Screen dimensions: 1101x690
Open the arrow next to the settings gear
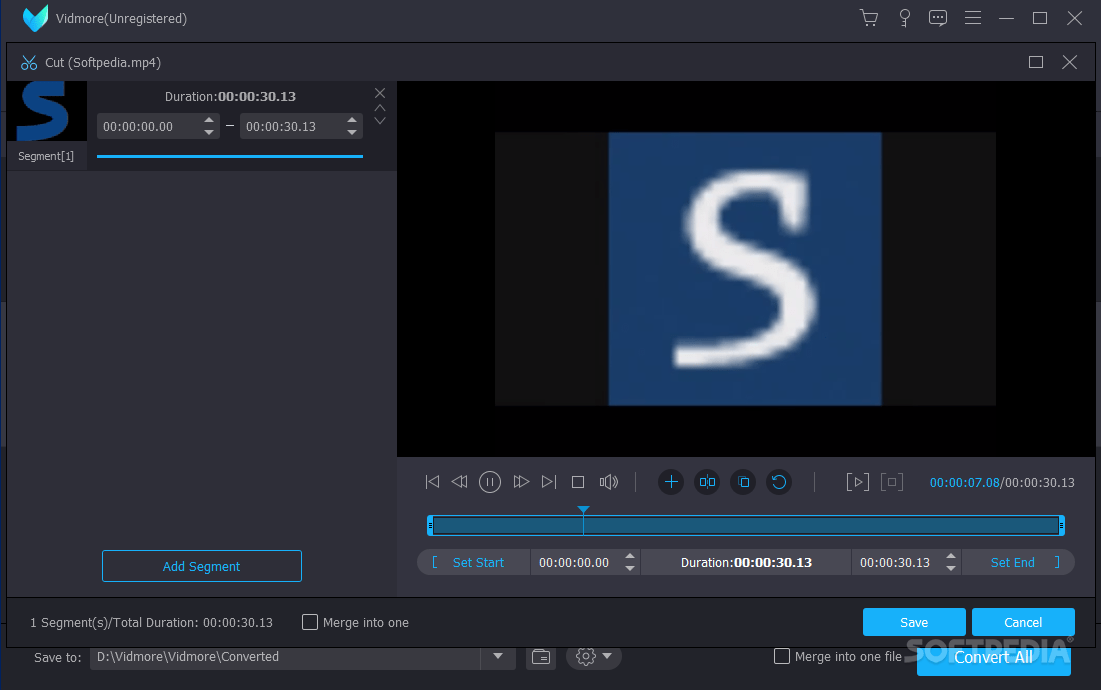[608, 657]
